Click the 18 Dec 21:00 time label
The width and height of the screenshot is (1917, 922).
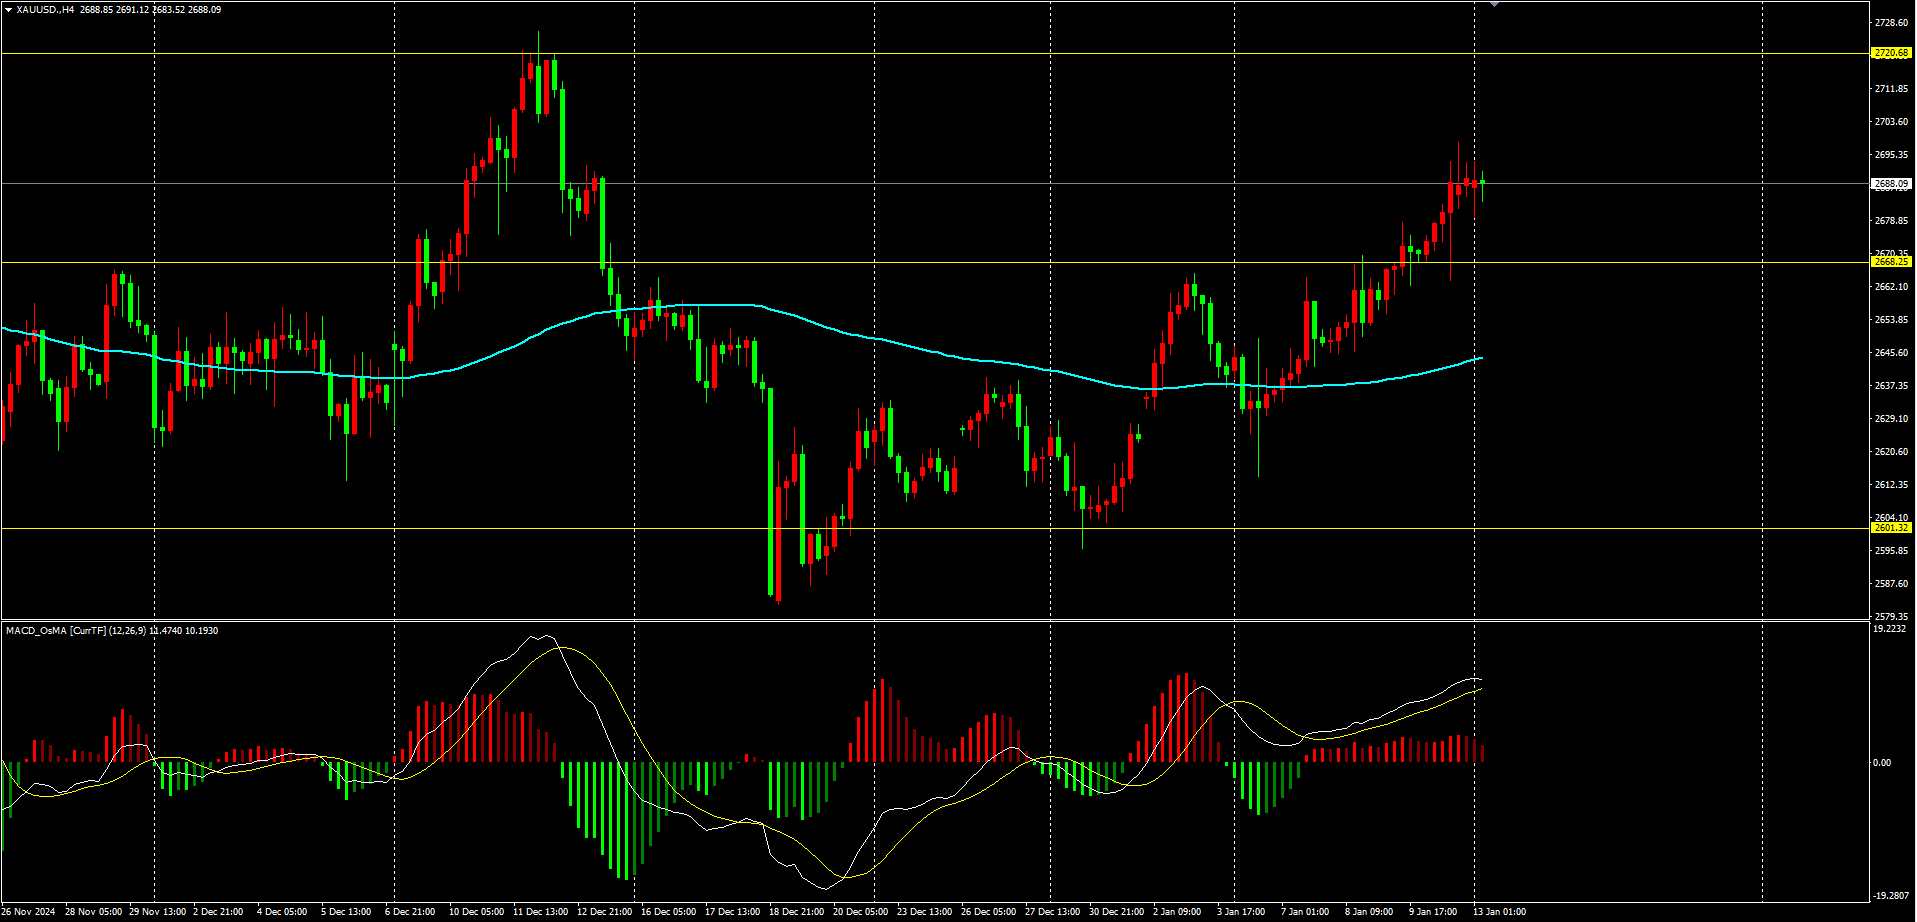(797, 912)
